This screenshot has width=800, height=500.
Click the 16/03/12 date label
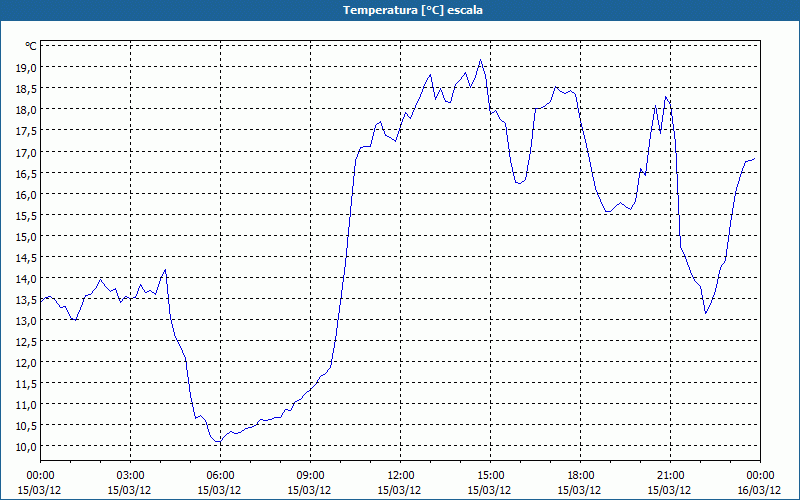[x=759, y=490]
